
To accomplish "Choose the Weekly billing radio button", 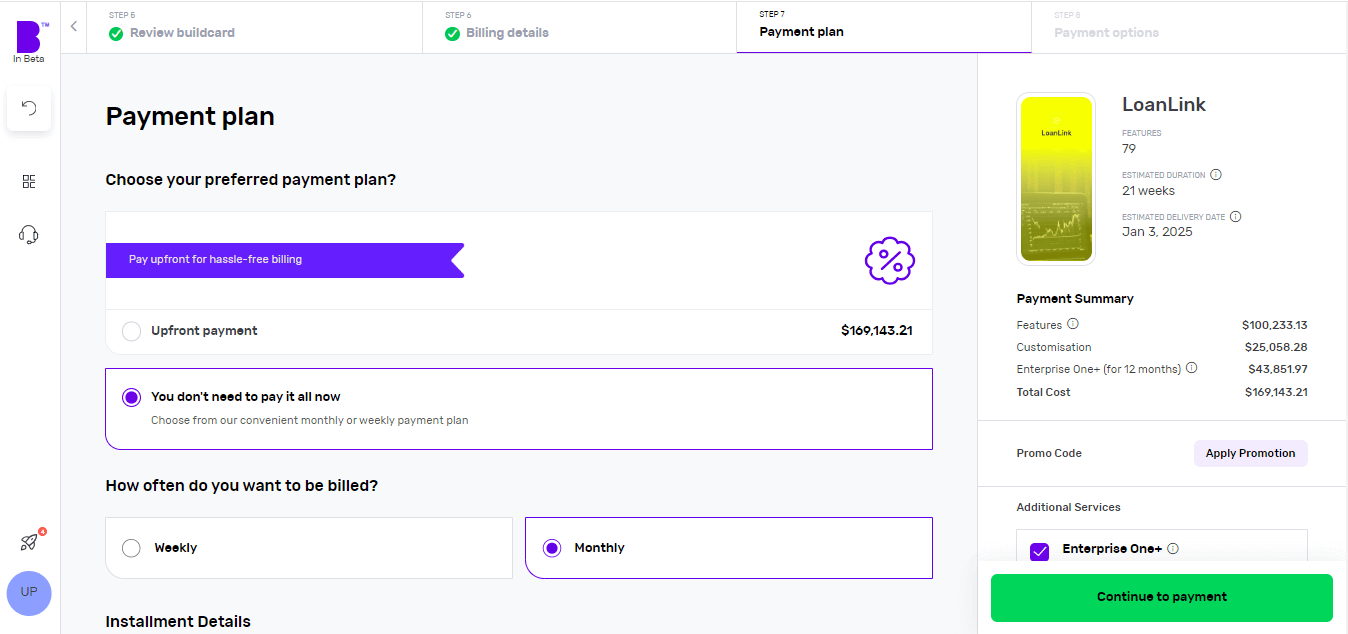I will point(131,548).
